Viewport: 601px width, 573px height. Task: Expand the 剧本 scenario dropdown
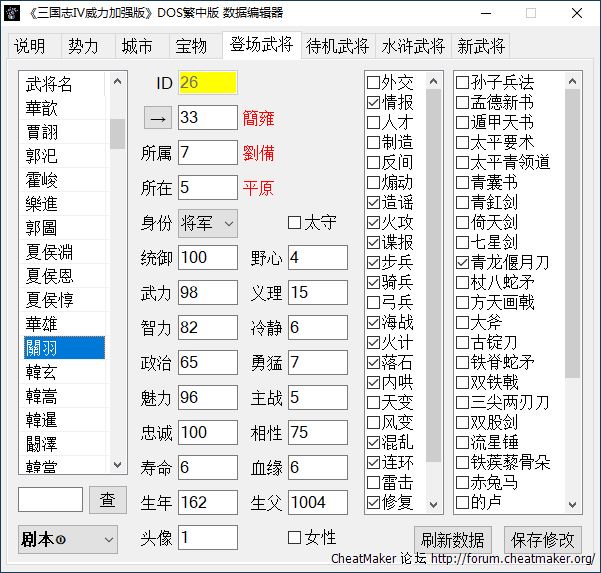[x=68, y=539]
